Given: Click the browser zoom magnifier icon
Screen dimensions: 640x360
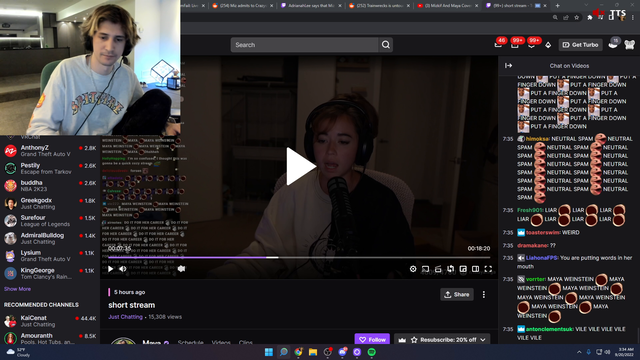Looking at the screenshot, I should [555, 18].
